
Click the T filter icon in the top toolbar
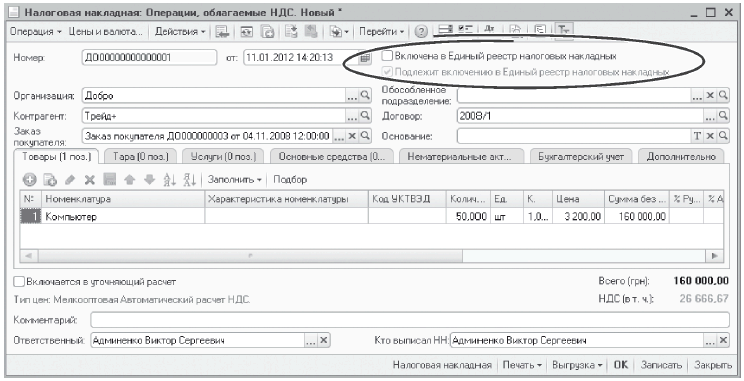point(563,30)
